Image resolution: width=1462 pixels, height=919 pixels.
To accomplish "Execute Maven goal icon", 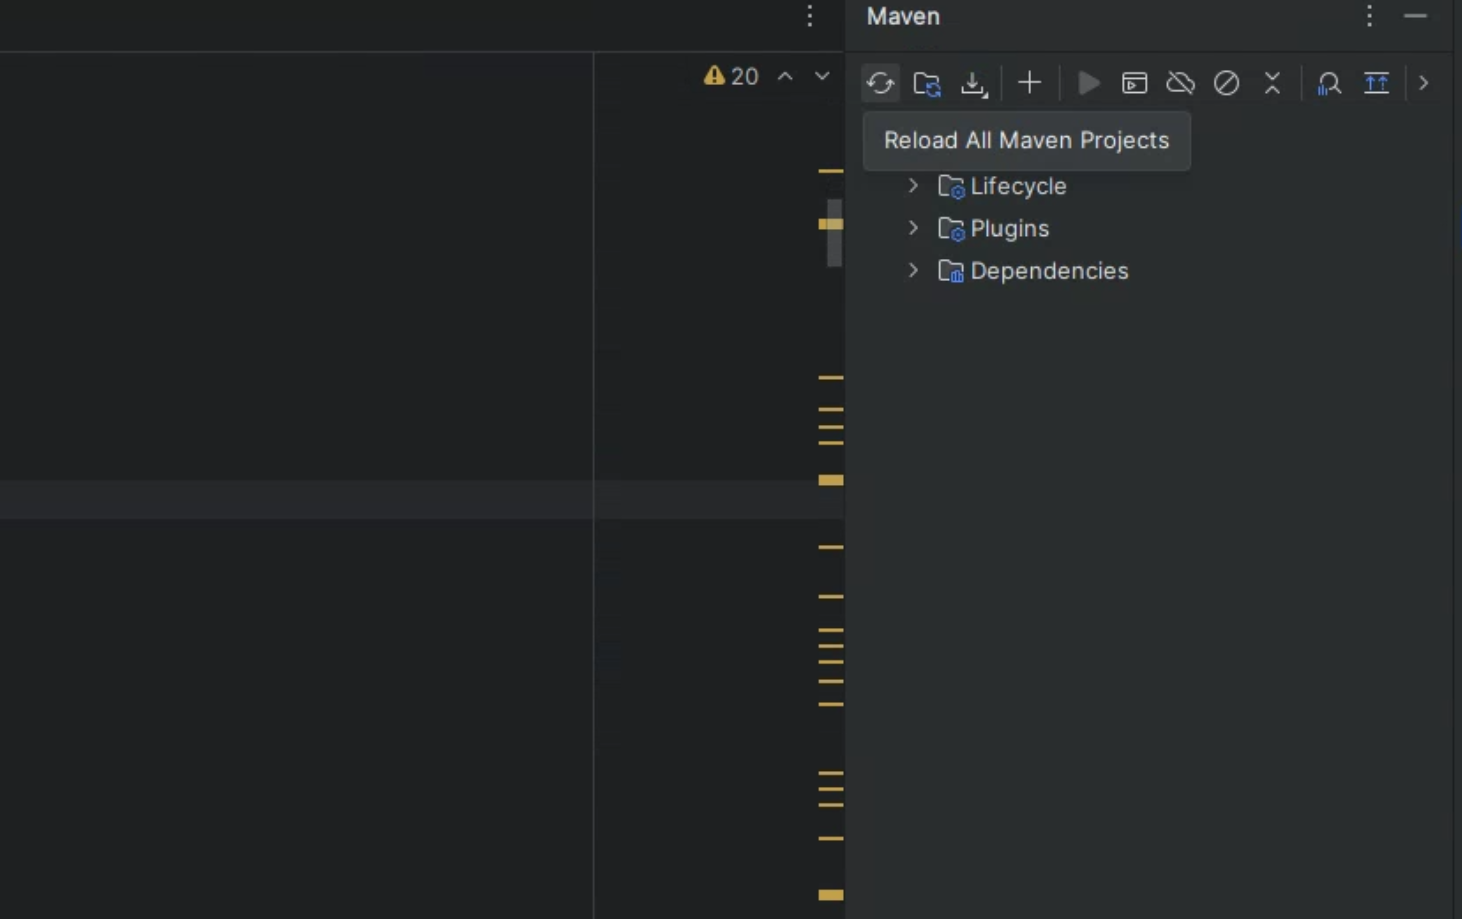I will pyautogui.click(x=1134, y=83).
